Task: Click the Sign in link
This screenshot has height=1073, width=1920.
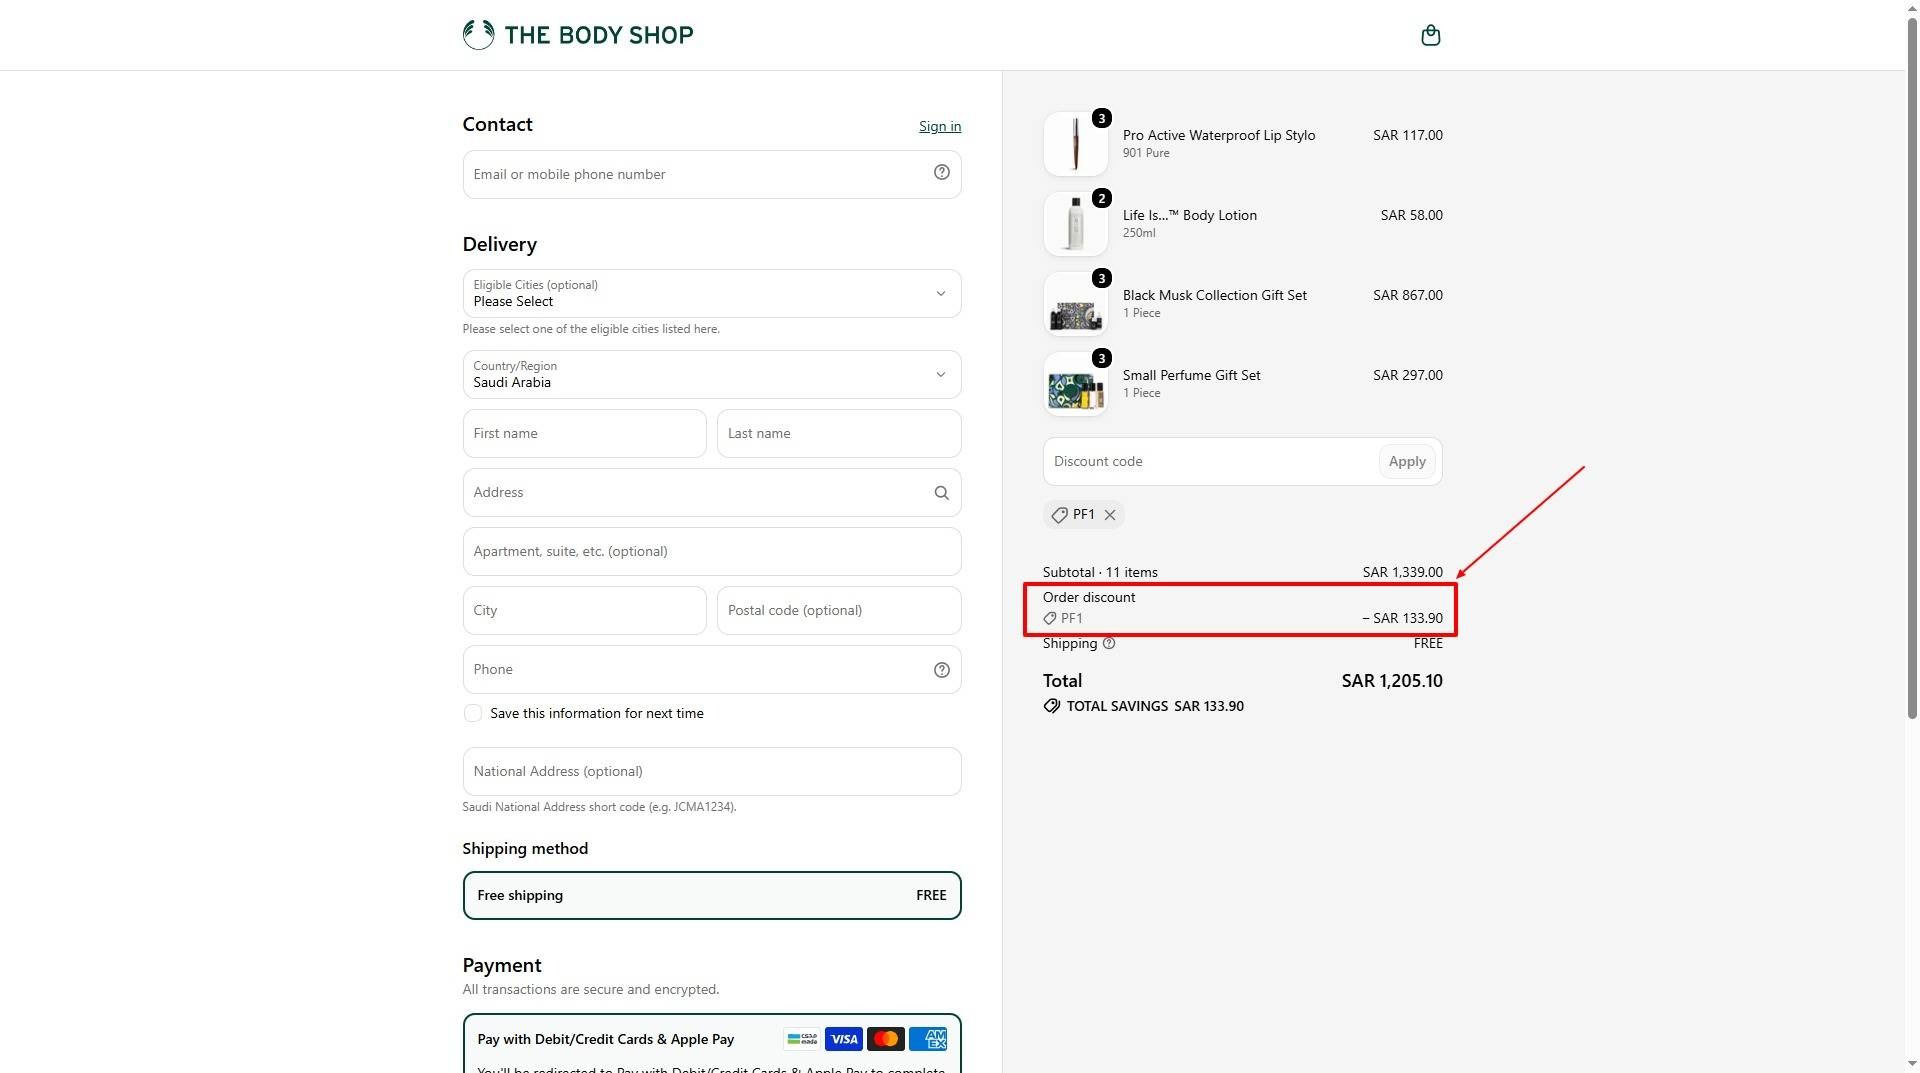Action: pos(940,126)
